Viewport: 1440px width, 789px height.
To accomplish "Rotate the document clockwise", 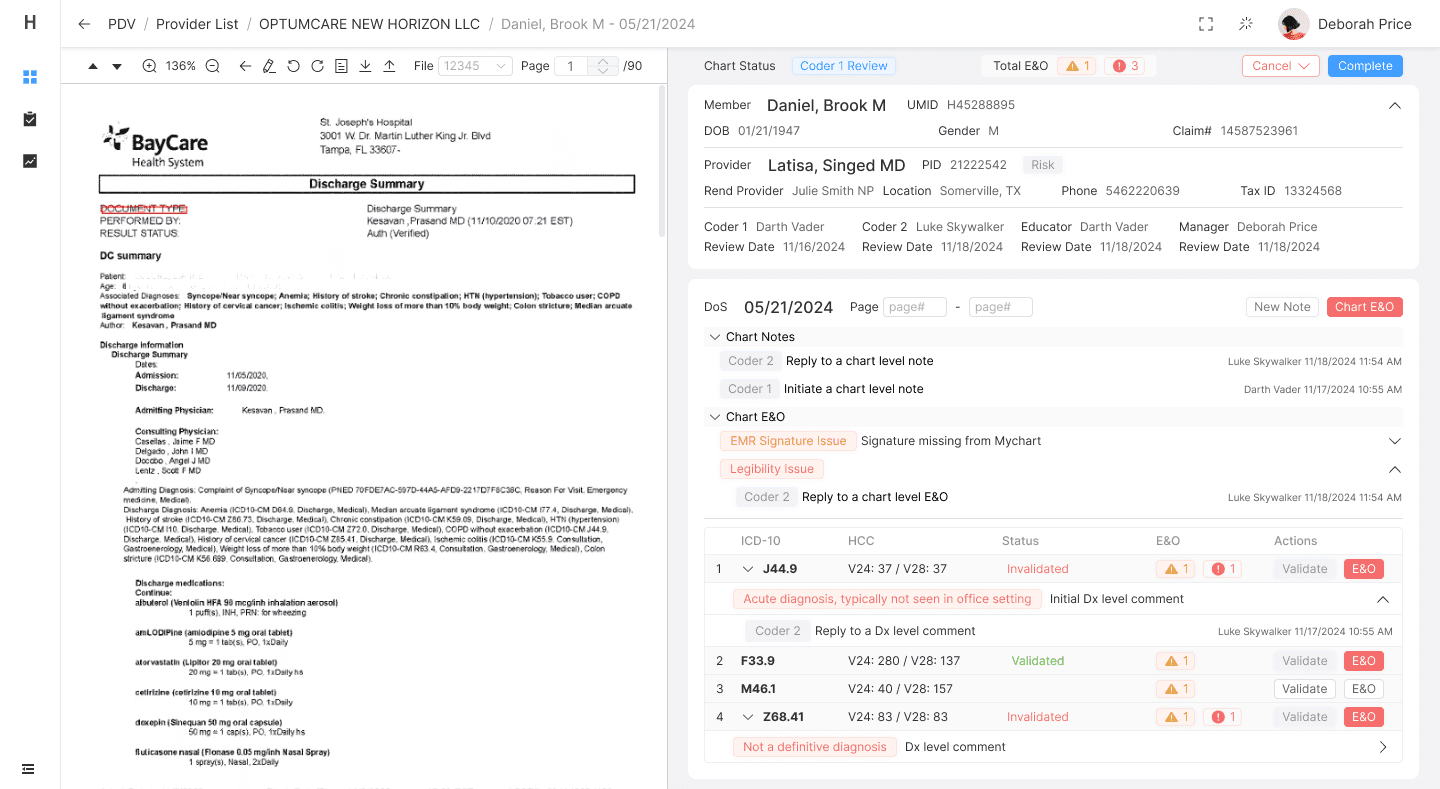I will click(x=317, y=66).
